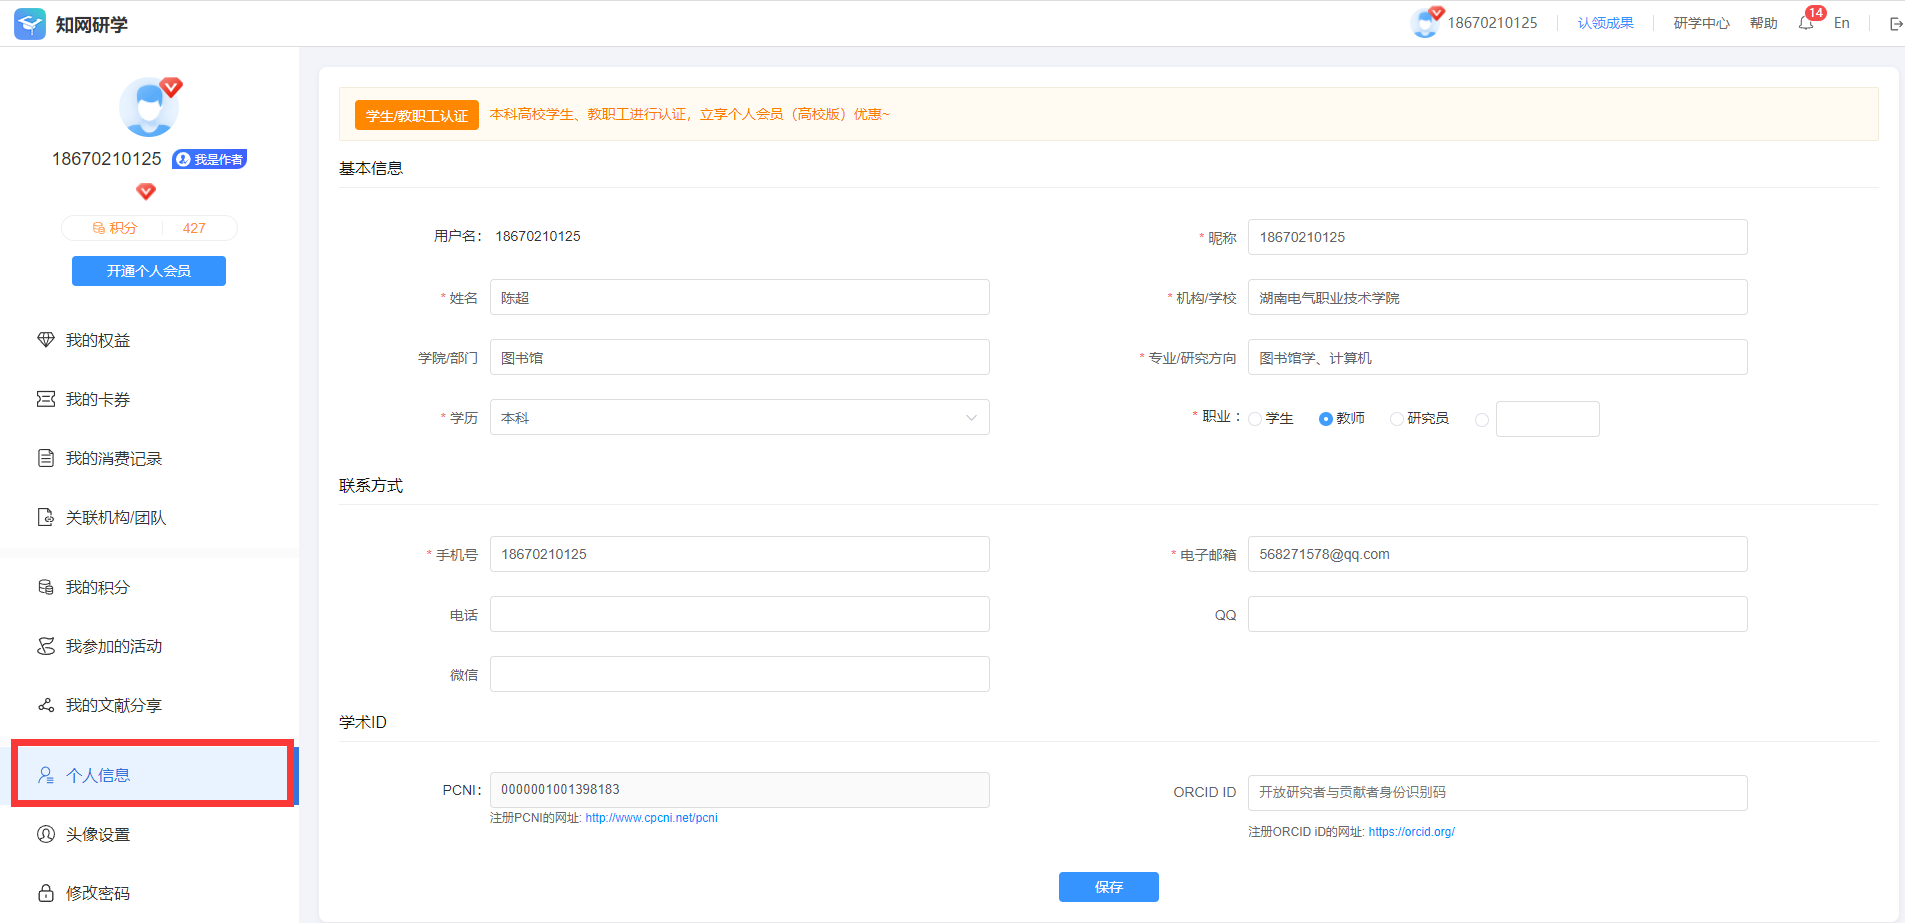Open the notification bell with badge 14
Image resolution: width=1905 pixels, height=923 pixels.
[1806, 23]
